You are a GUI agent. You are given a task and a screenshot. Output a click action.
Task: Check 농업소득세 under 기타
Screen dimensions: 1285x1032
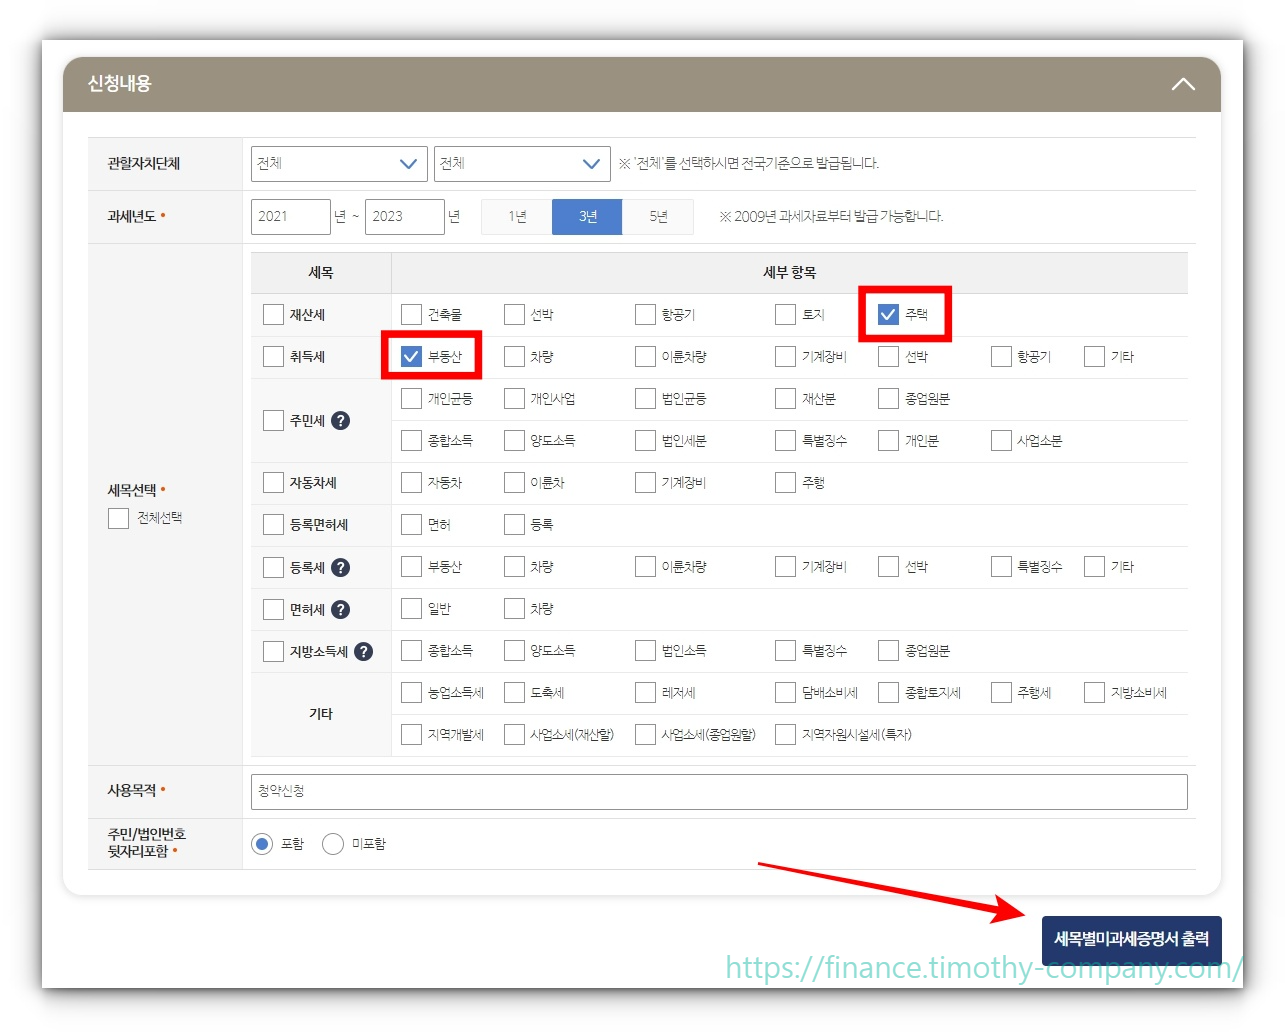click(x=411, y=693)
